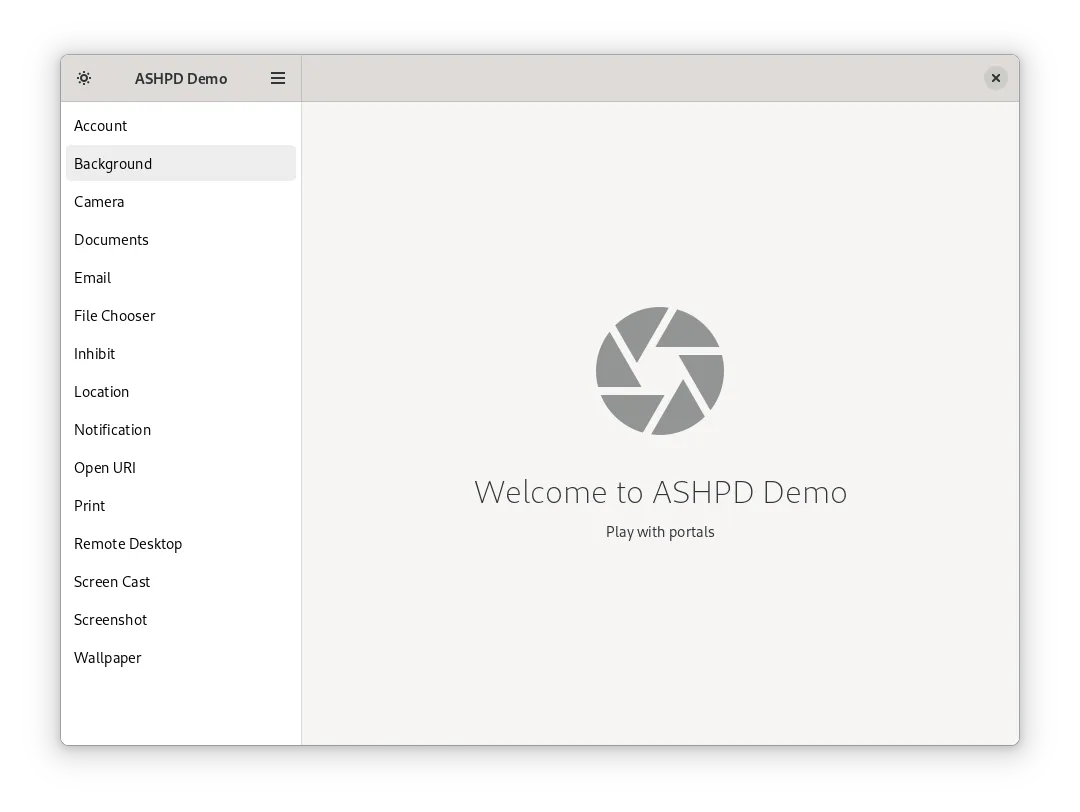Select Account in the sidebar

click(101, 126)
